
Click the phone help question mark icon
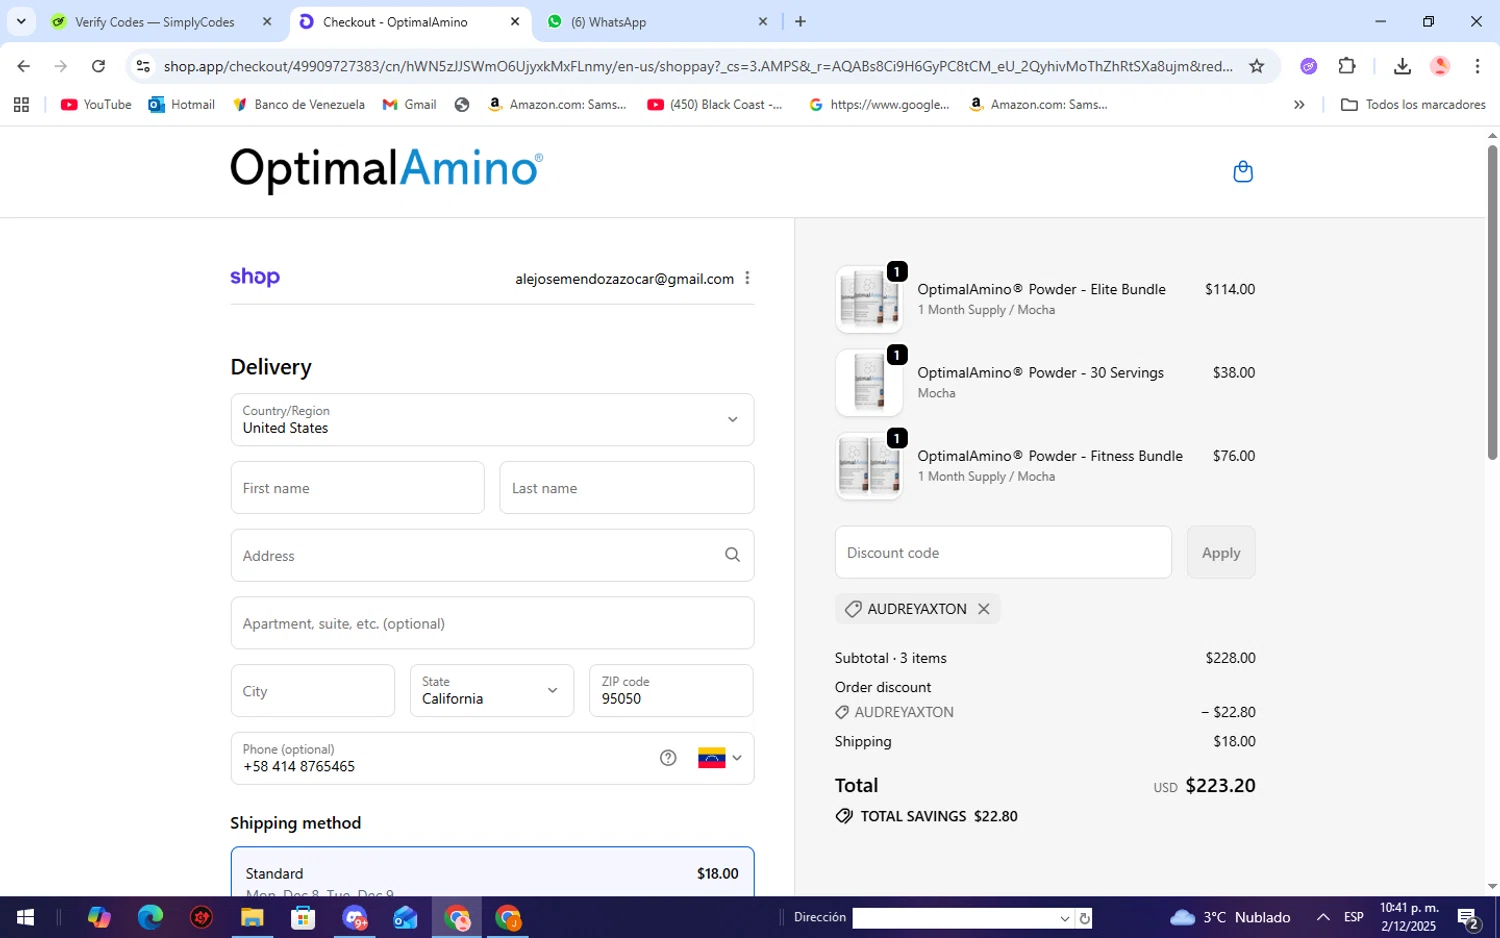coord(668,758)
